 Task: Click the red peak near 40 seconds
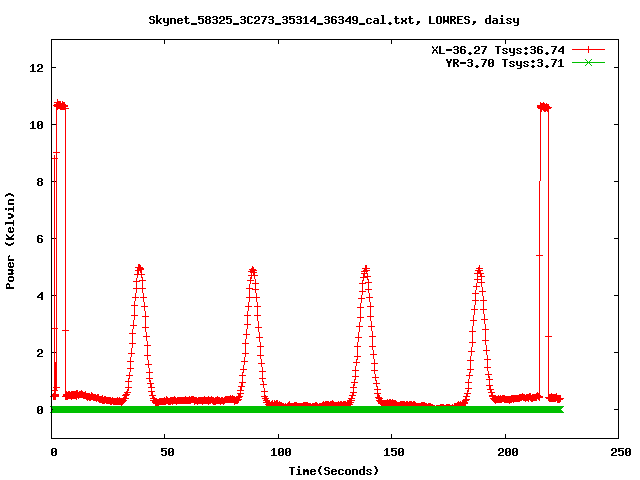(x=140, y=269)
